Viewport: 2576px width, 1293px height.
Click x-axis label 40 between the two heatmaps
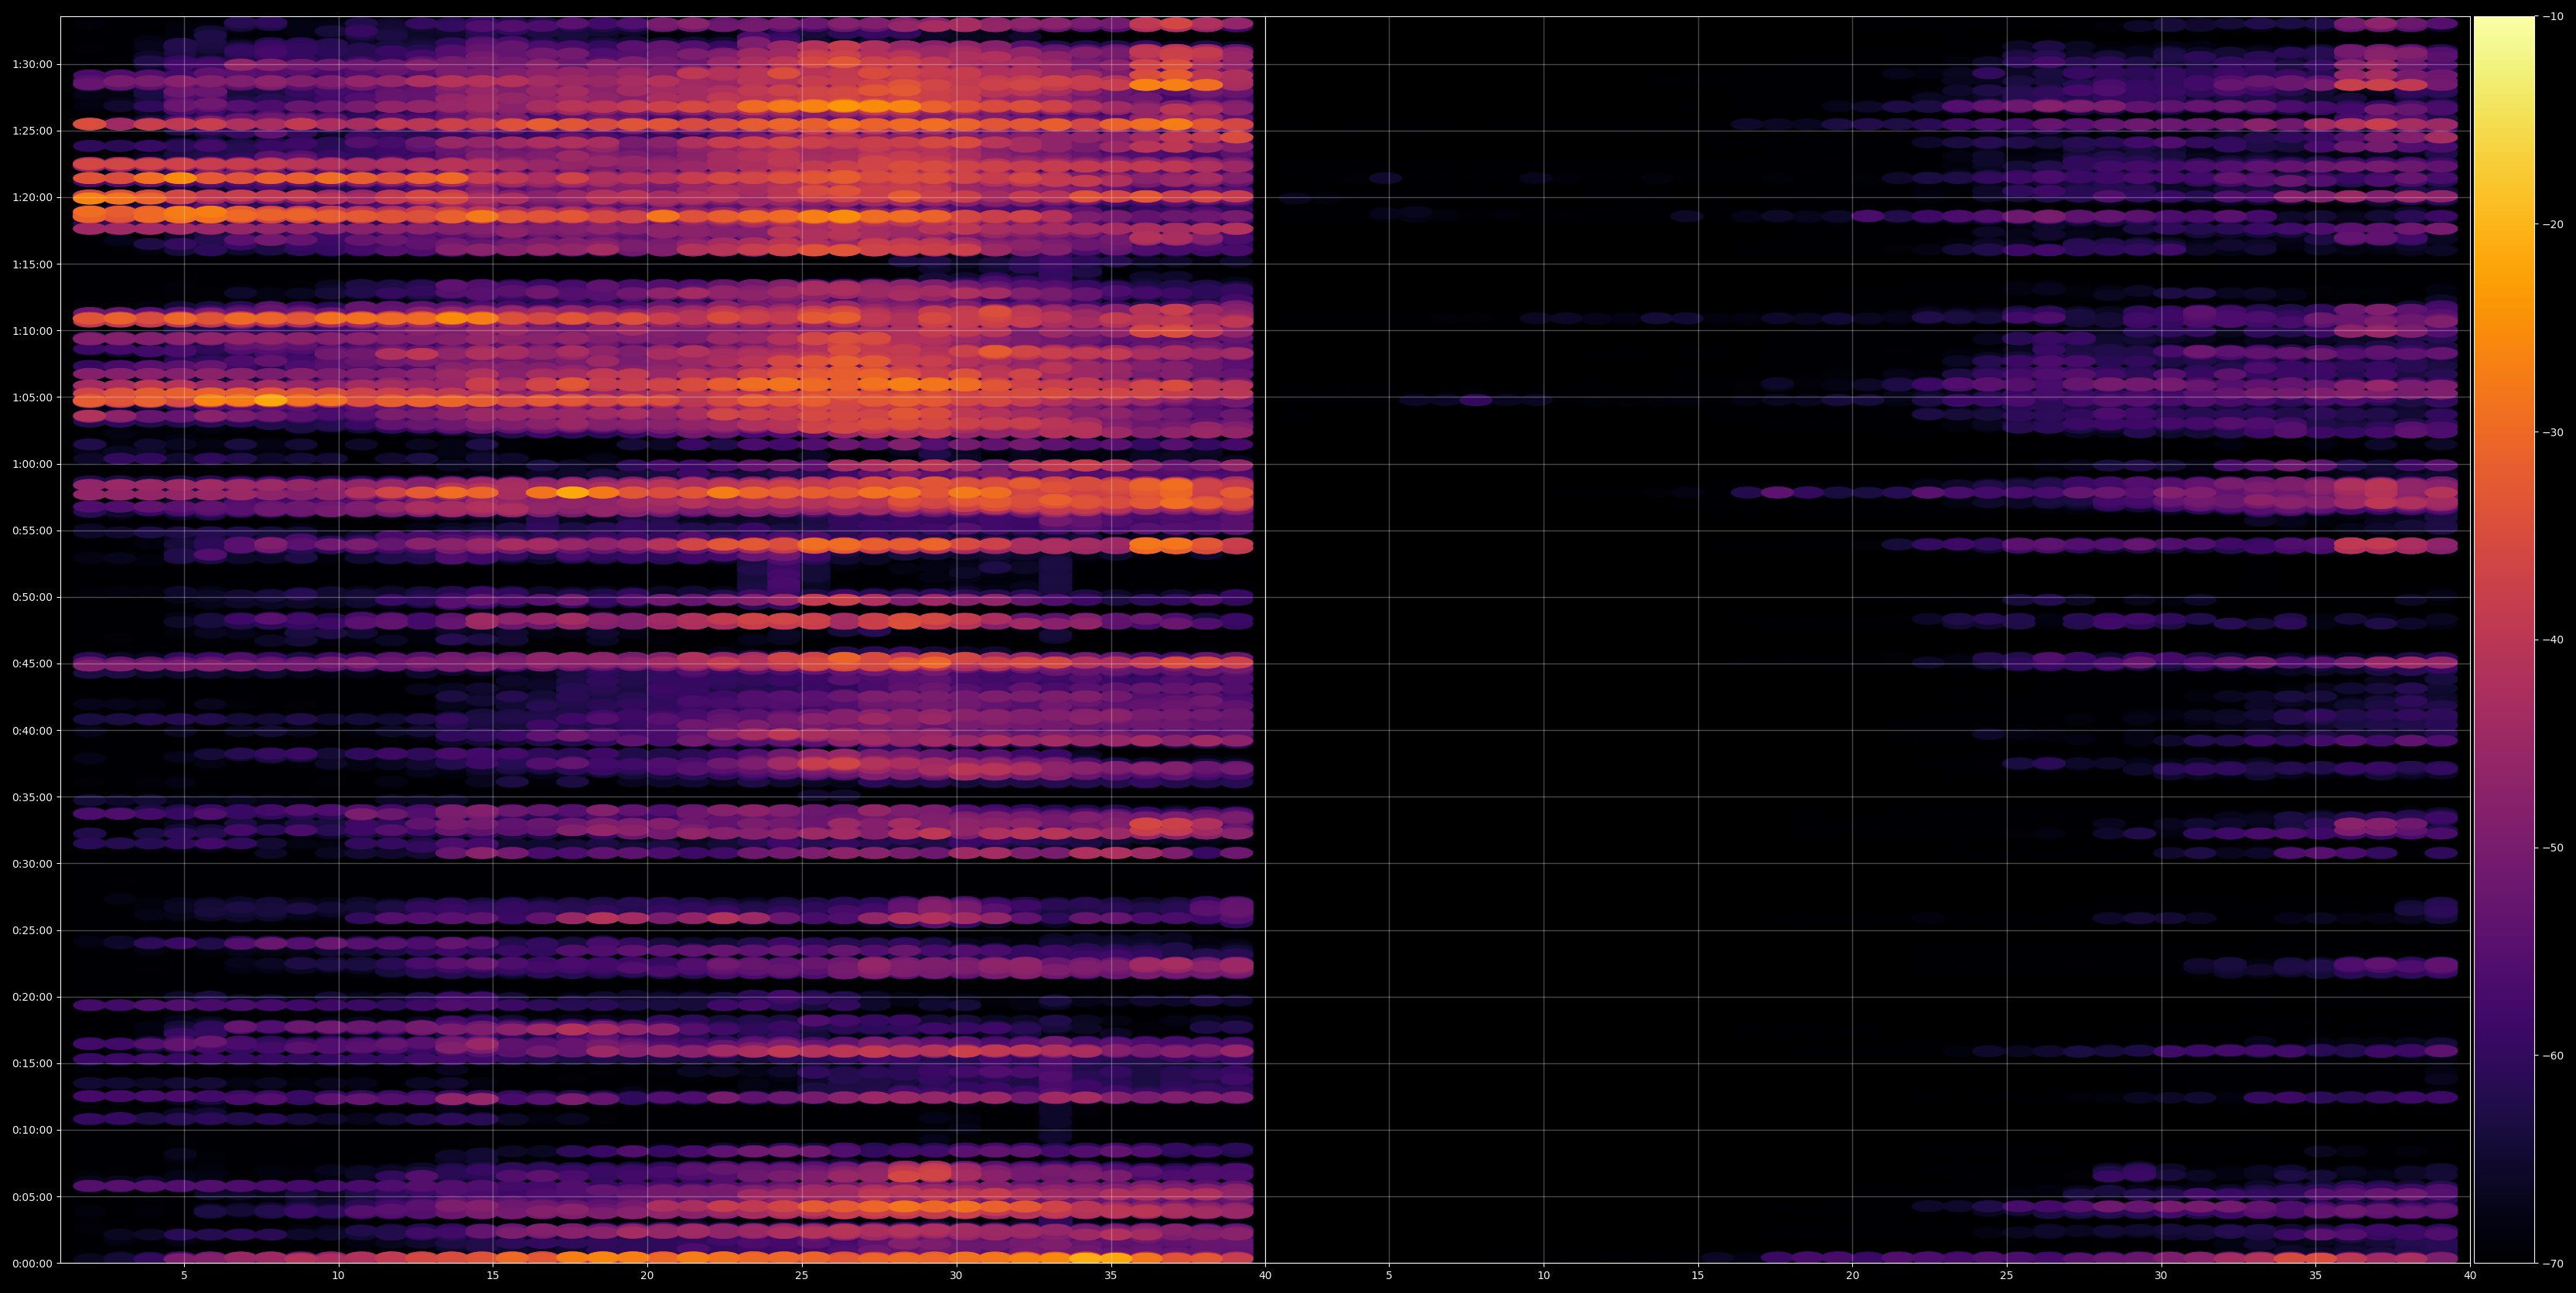[x=1265, y=1276]
